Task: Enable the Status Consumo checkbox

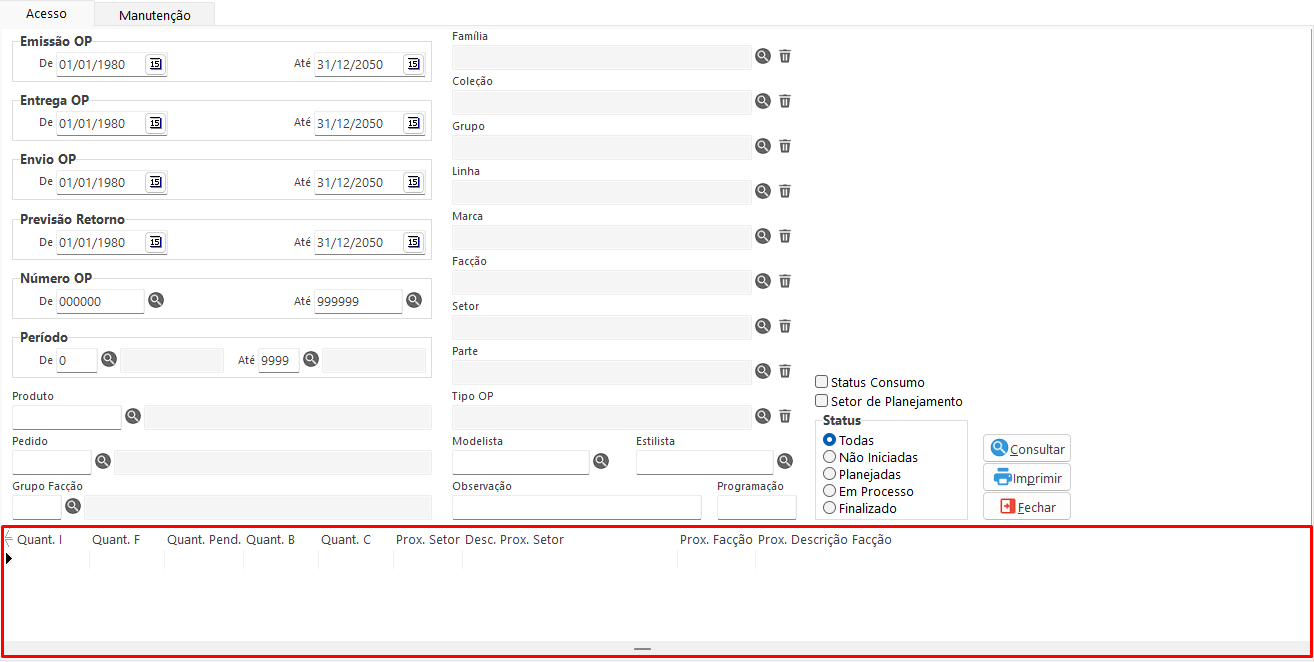Action: [x=822, y=382]
